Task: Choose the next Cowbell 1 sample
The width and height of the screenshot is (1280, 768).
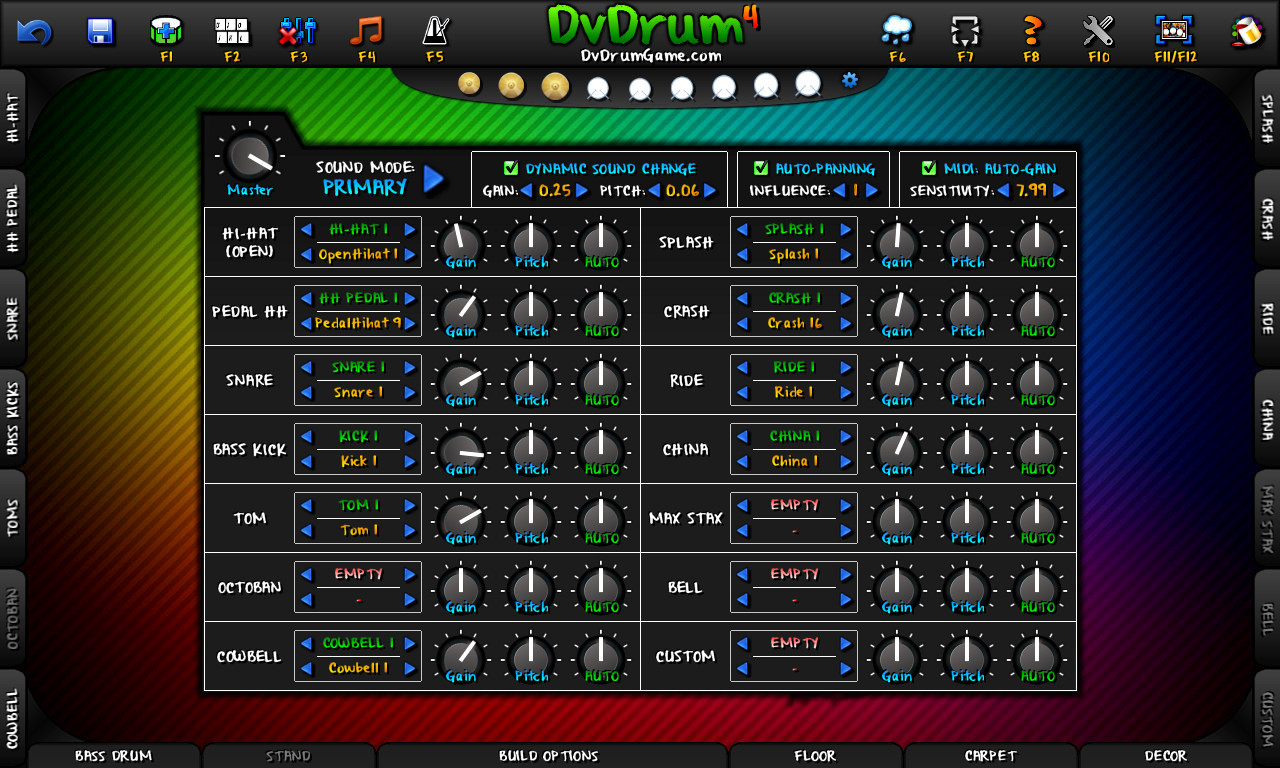Action: click(x=409, y=668)
